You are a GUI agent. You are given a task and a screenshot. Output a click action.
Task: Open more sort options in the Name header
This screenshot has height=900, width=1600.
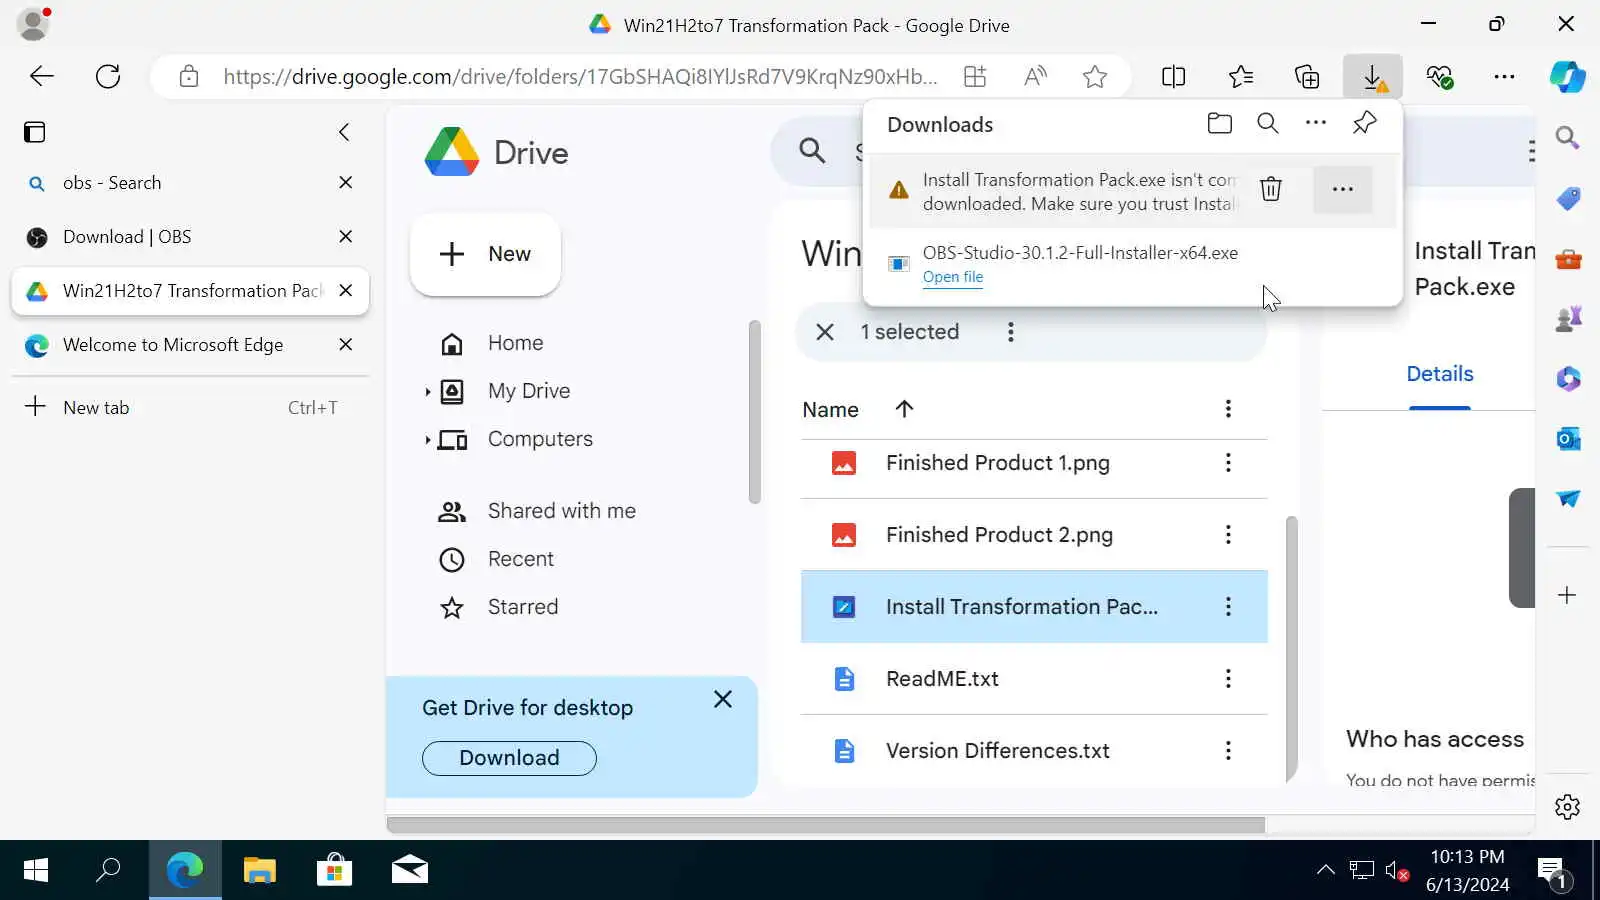pyautogui.click(x=1228, y=409)
